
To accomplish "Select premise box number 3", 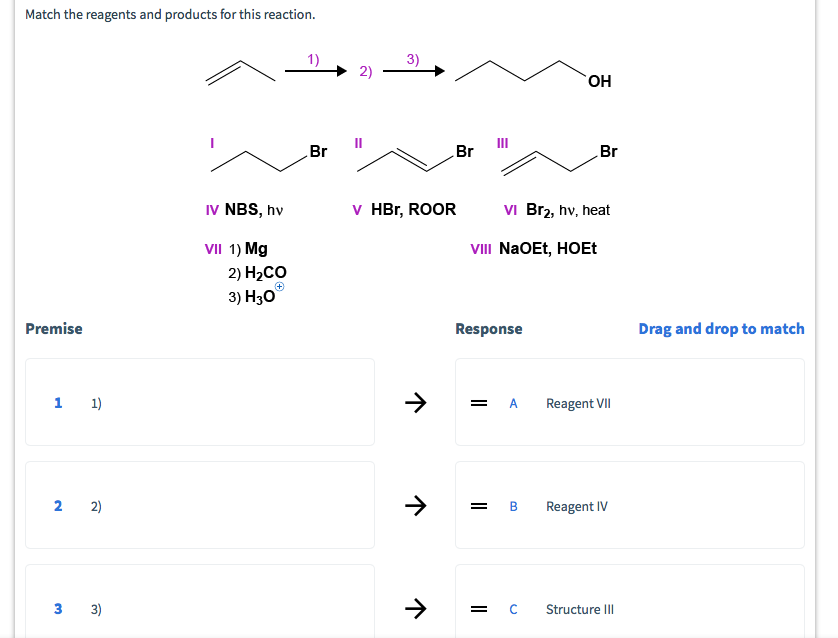I will pyautogui.click(x=200, y=602).
